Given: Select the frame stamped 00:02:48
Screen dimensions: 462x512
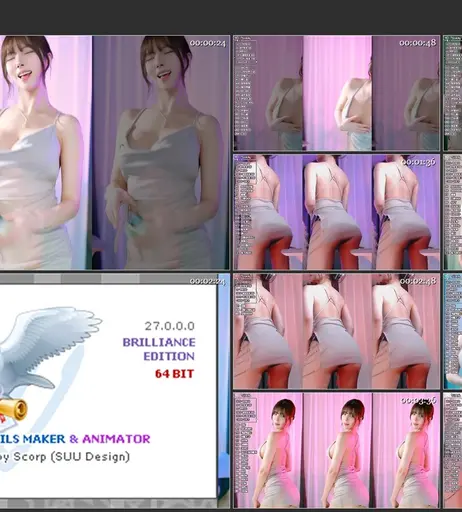Looking at the screenshot, I should (x=337, y=331).
